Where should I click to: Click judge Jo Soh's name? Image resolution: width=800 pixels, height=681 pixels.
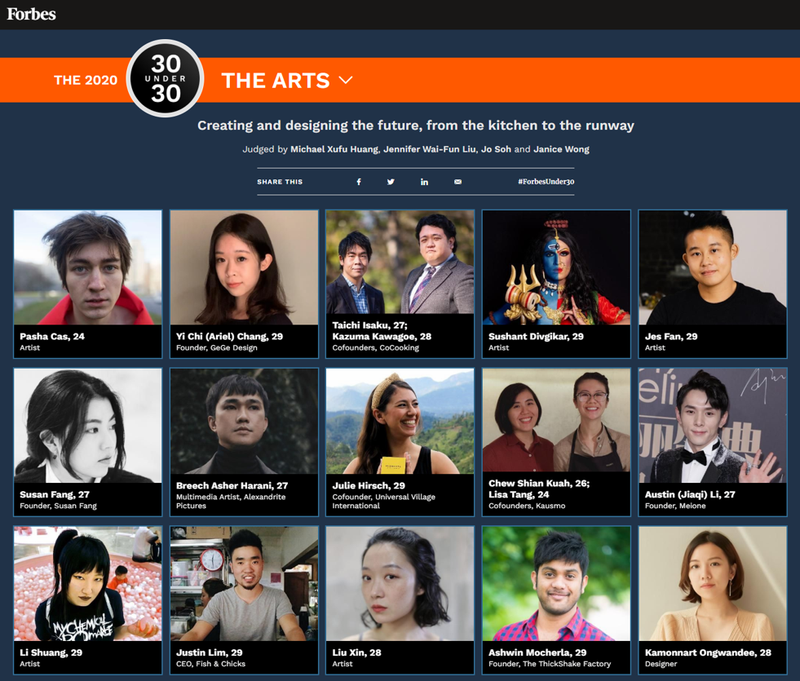click(x=496, y=149)
